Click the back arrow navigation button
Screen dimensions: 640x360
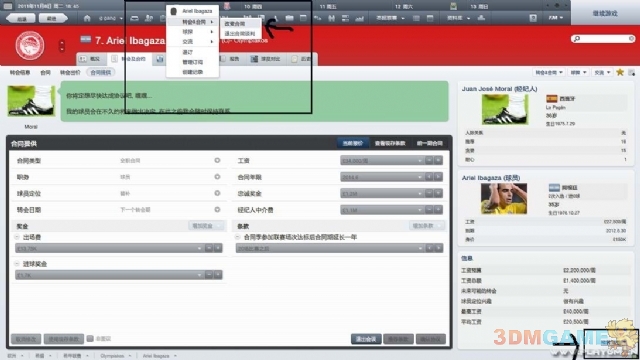(x=21, y=18)
